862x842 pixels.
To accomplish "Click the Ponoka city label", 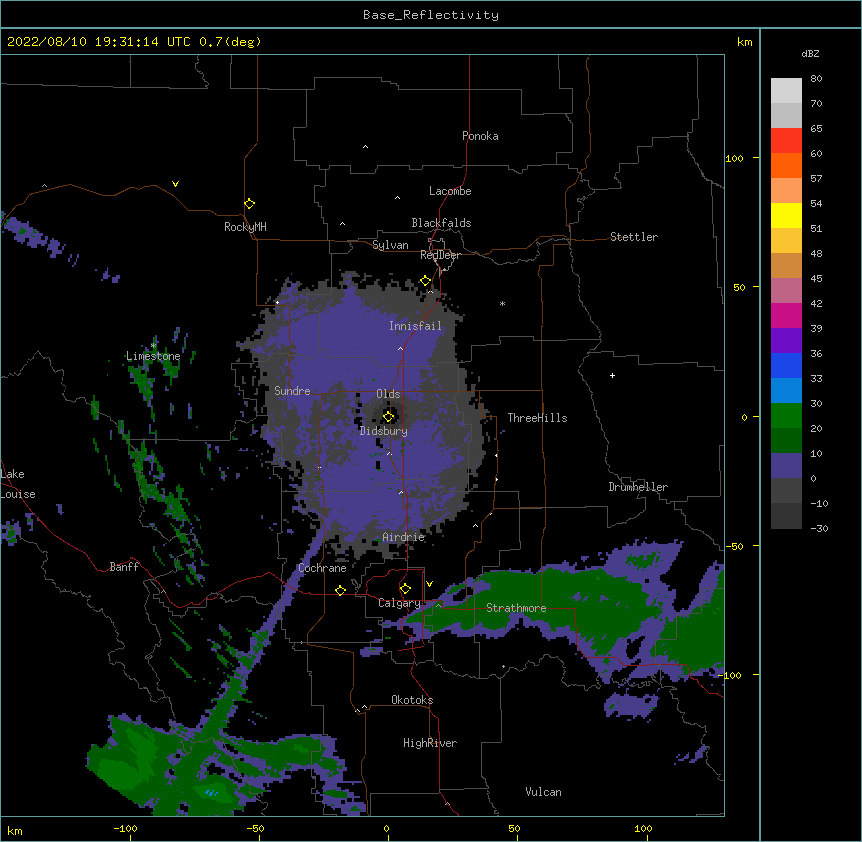I will point(480,136).
